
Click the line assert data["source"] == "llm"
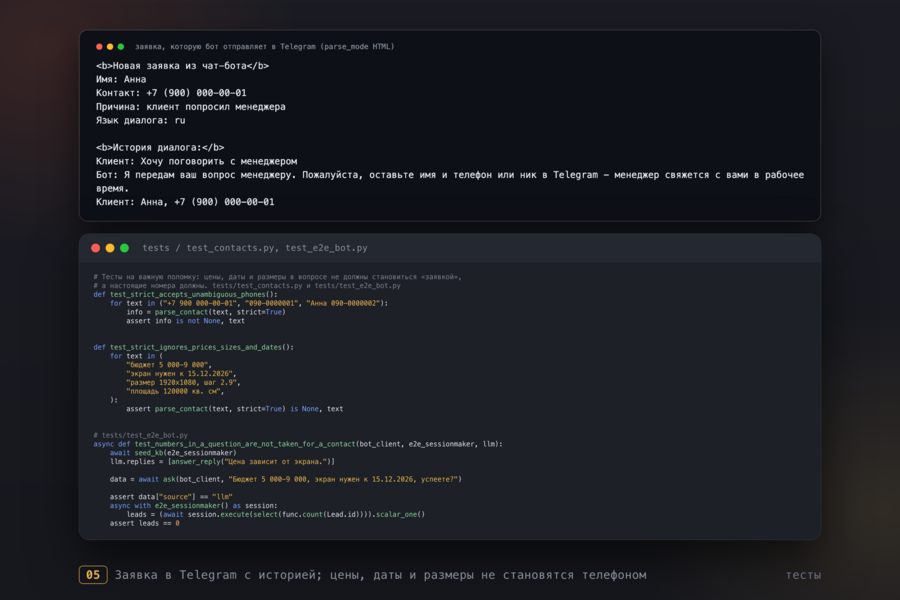tap(171, 497)
